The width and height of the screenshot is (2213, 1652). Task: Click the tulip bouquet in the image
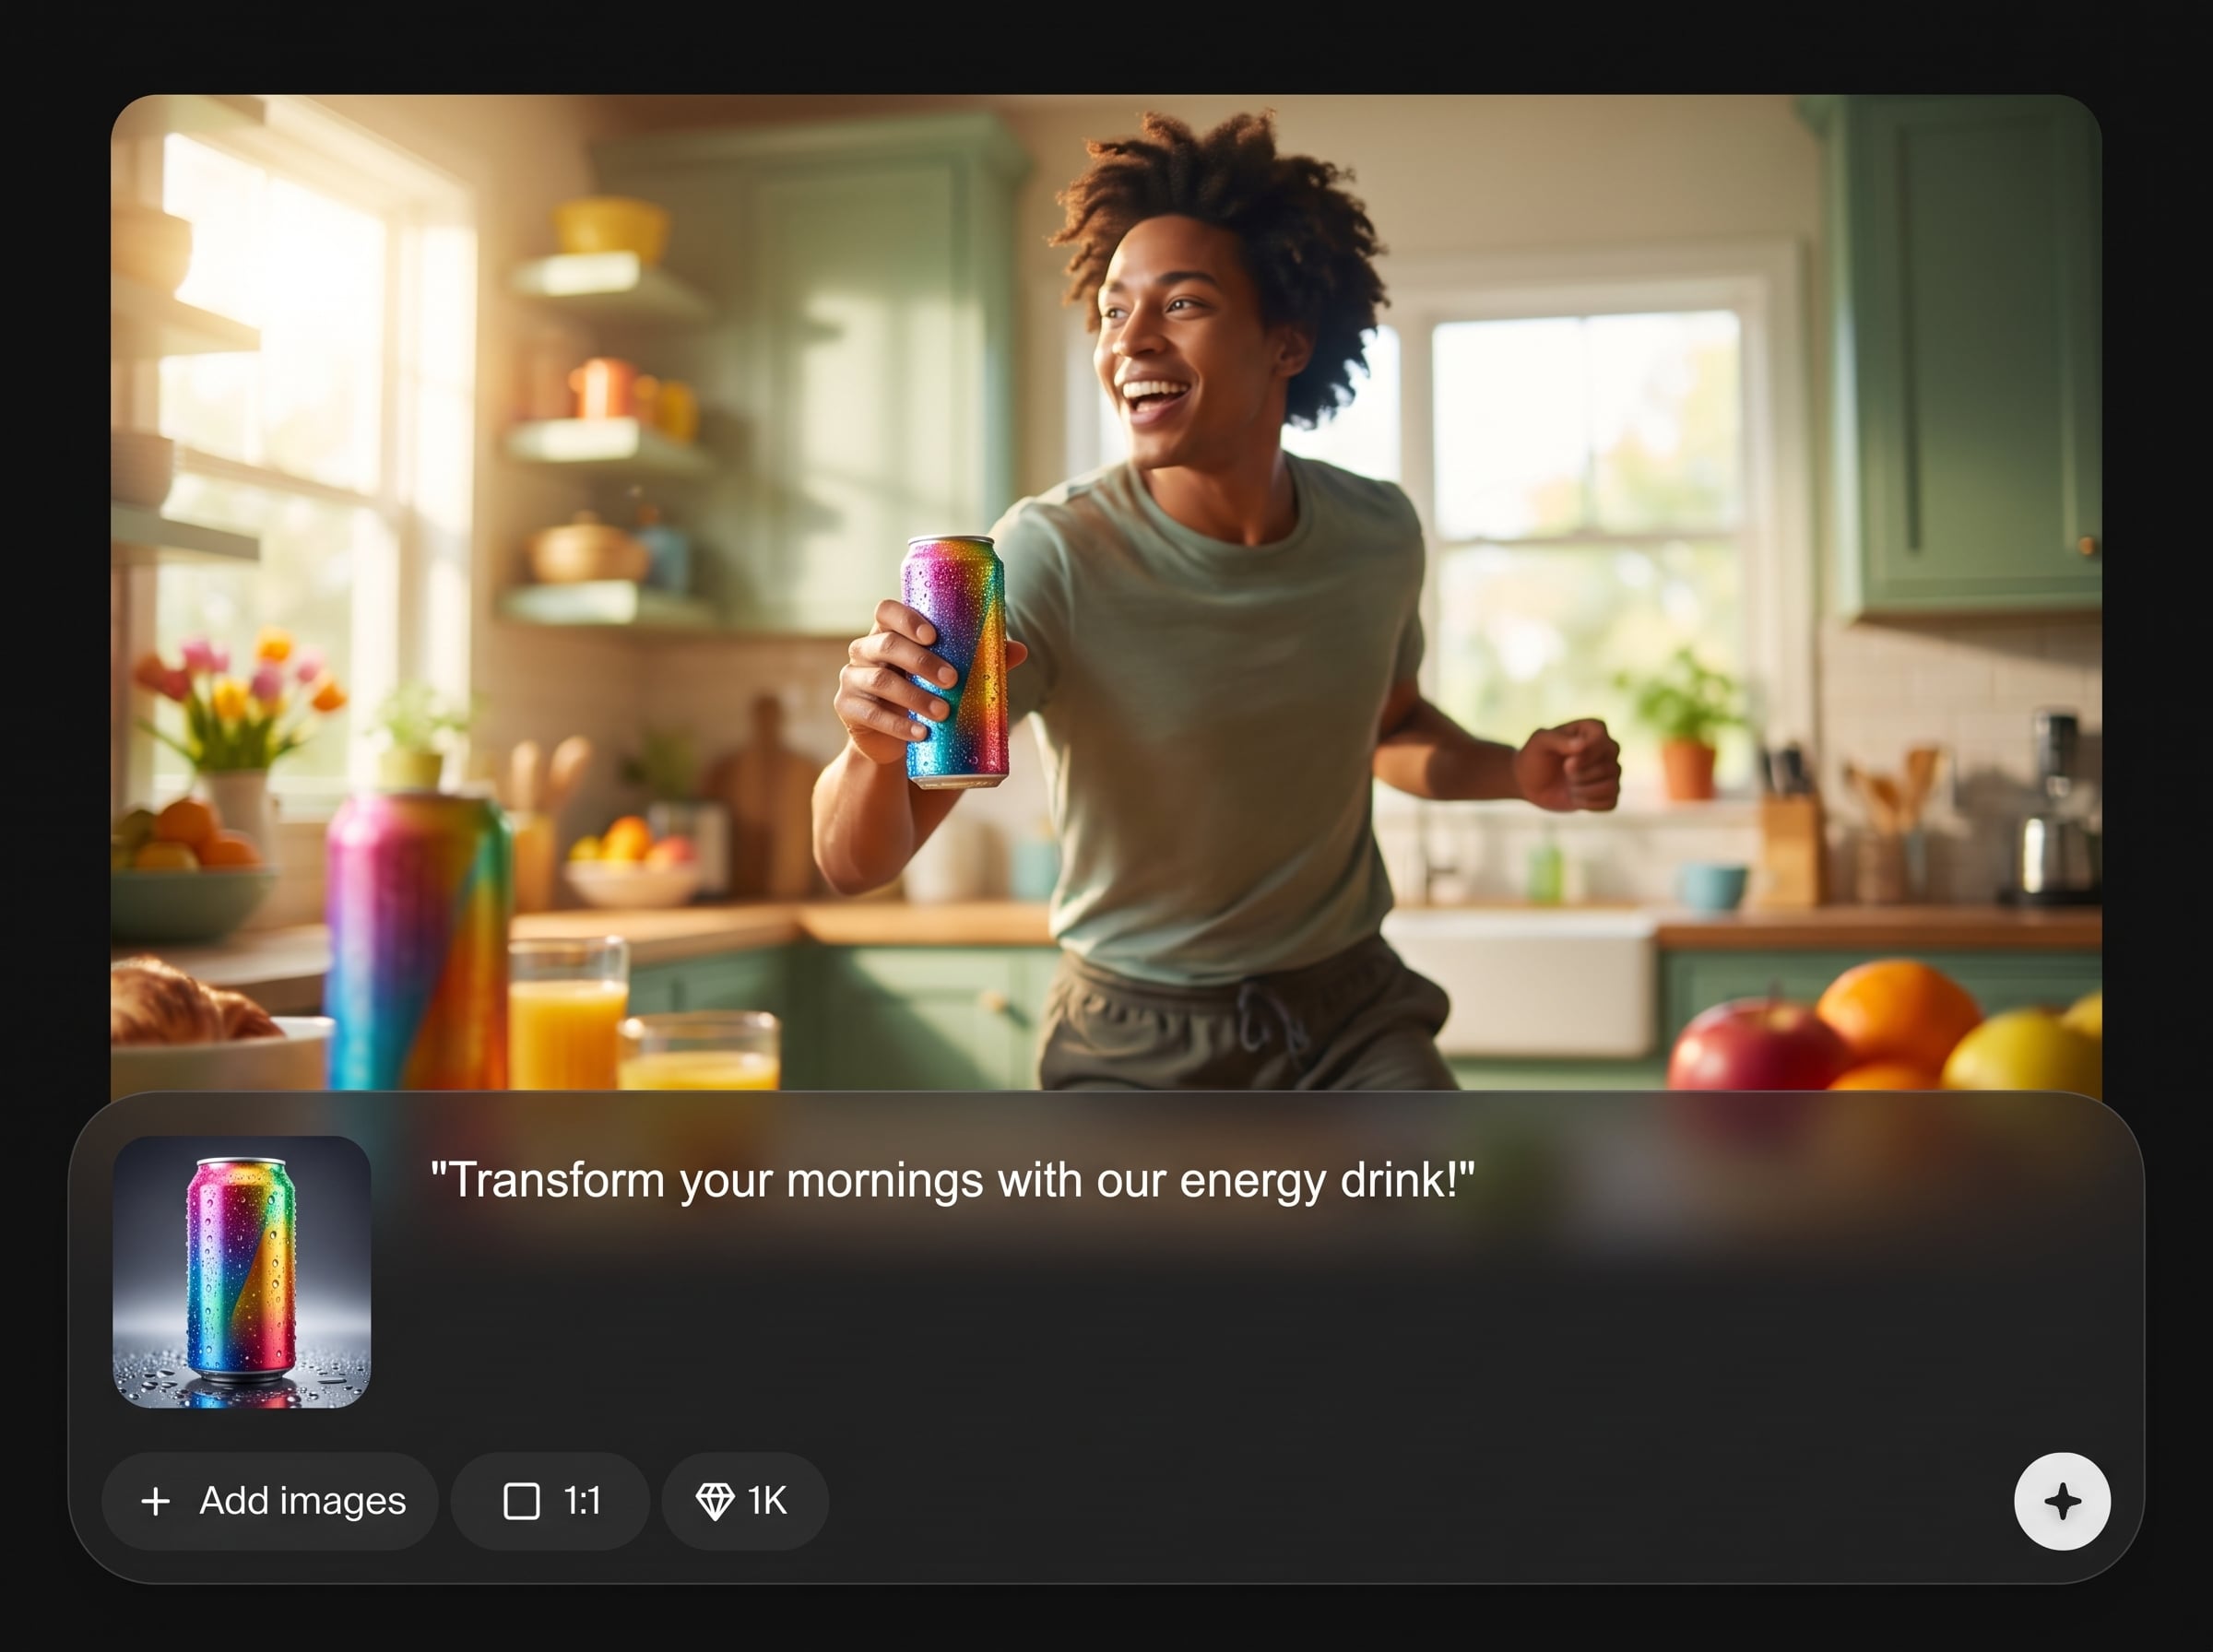click(x=240, y=700)
